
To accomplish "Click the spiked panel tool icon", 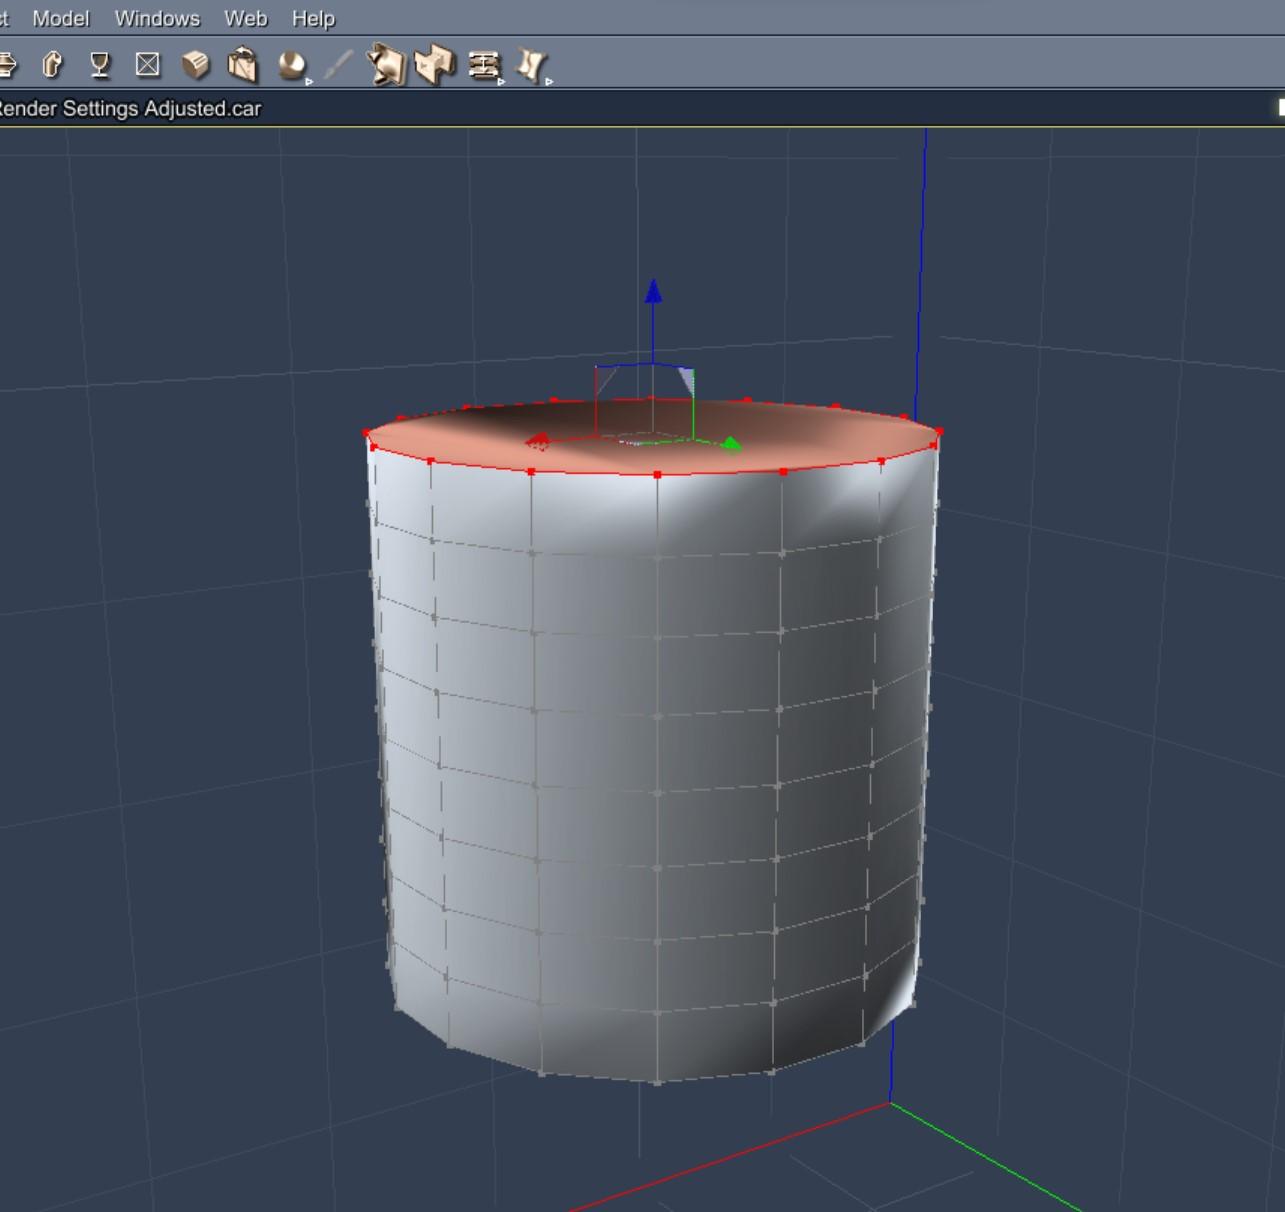I will (x=386, y=65).
